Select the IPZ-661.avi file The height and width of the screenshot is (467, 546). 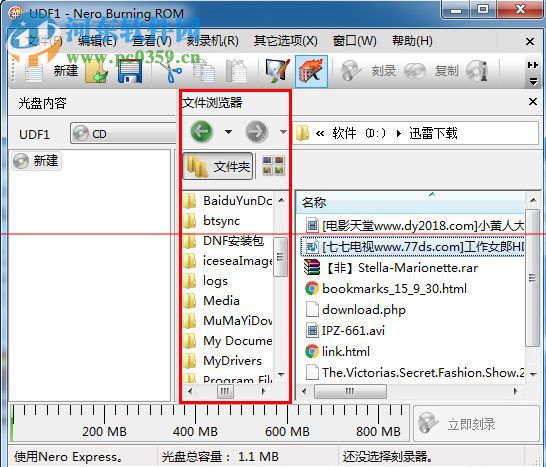coord(345,330)
